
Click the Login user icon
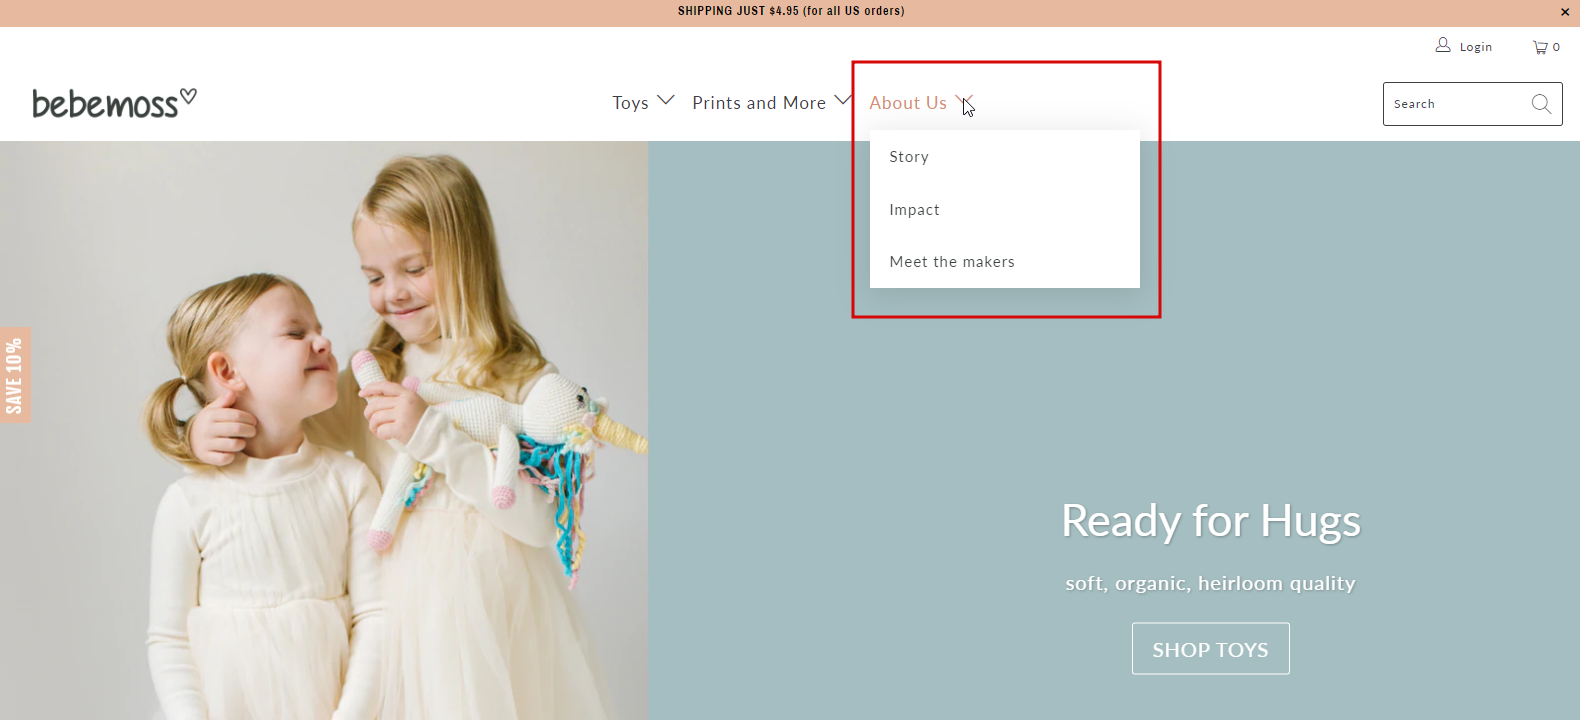tap(1443, 45)
